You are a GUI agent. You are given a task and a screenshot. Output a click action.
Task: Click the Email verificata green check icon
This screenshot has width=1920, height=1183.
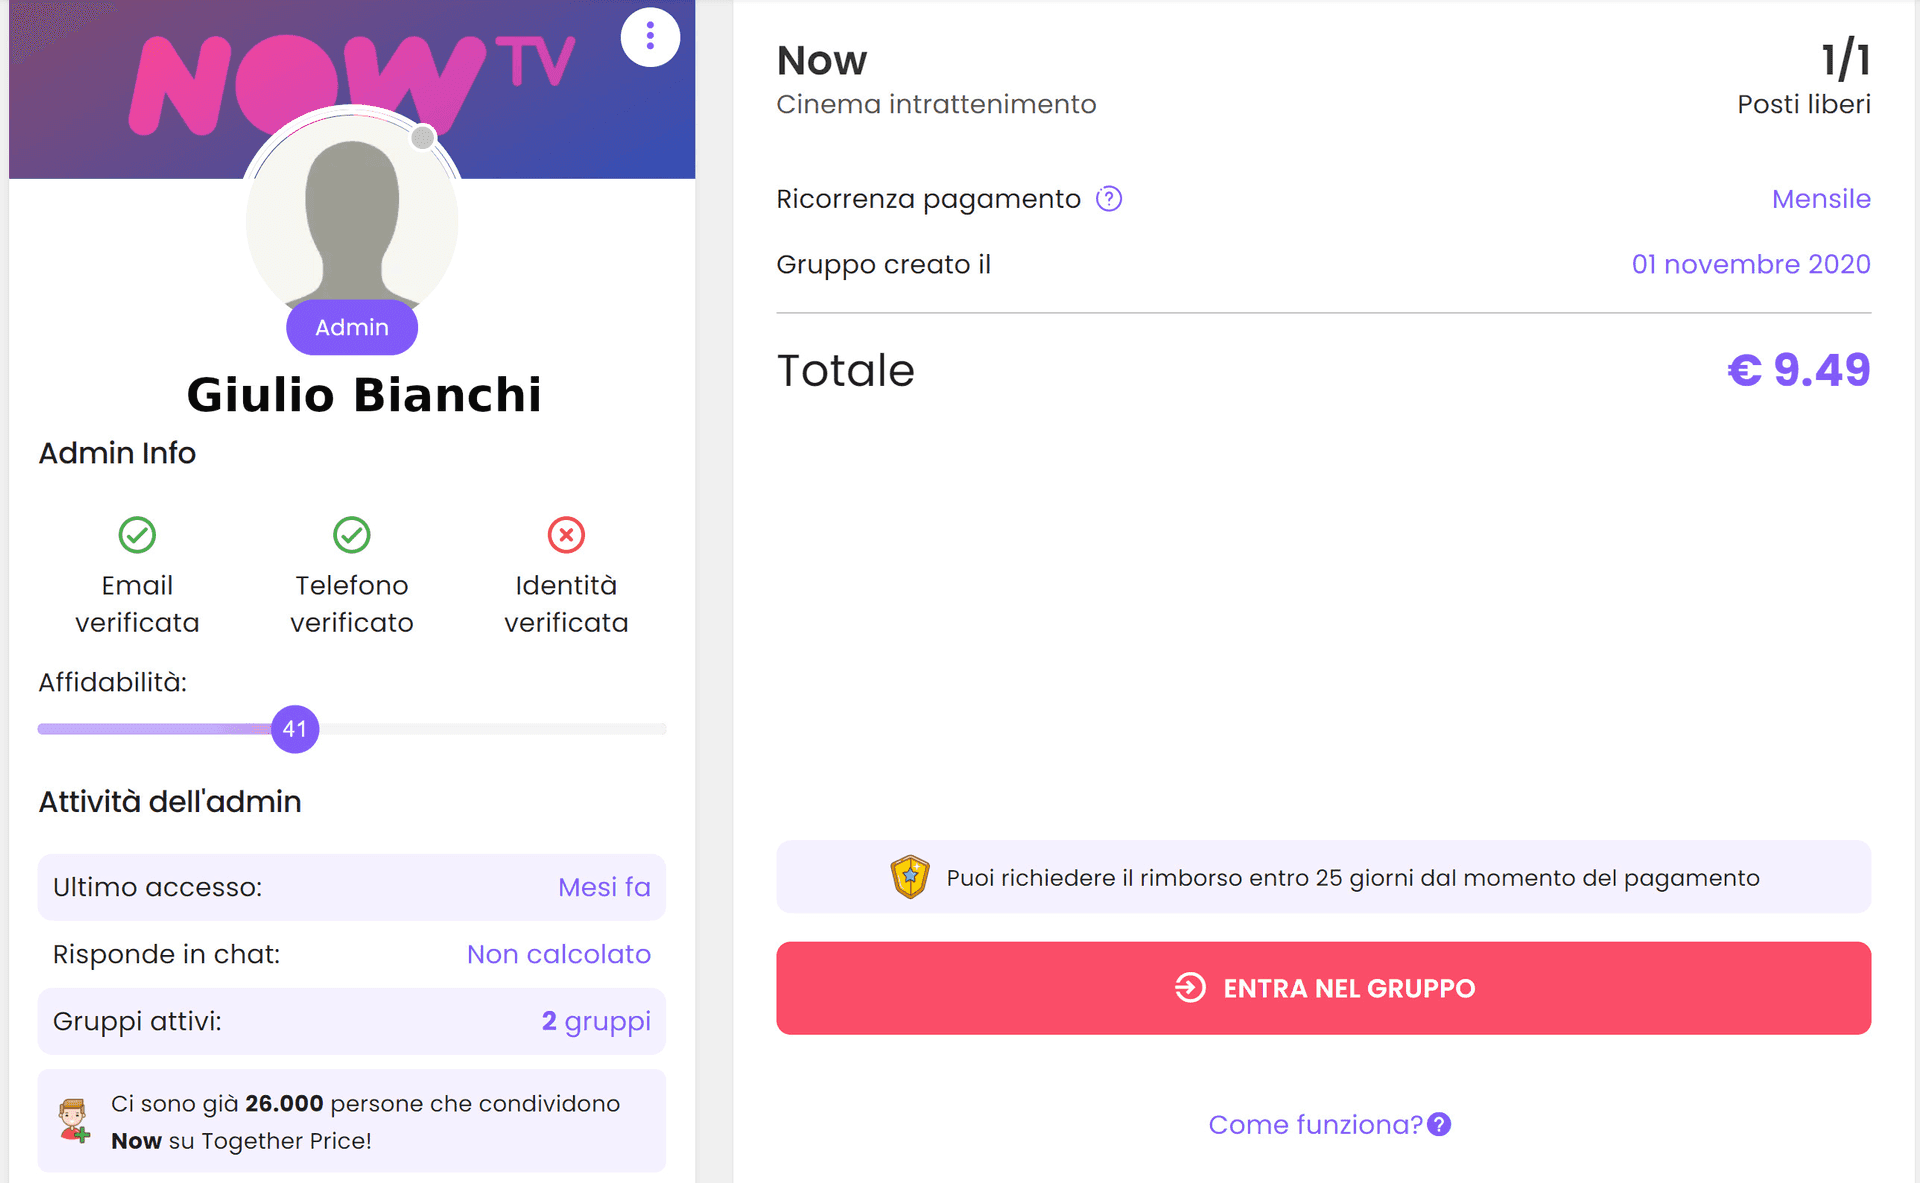137,535
